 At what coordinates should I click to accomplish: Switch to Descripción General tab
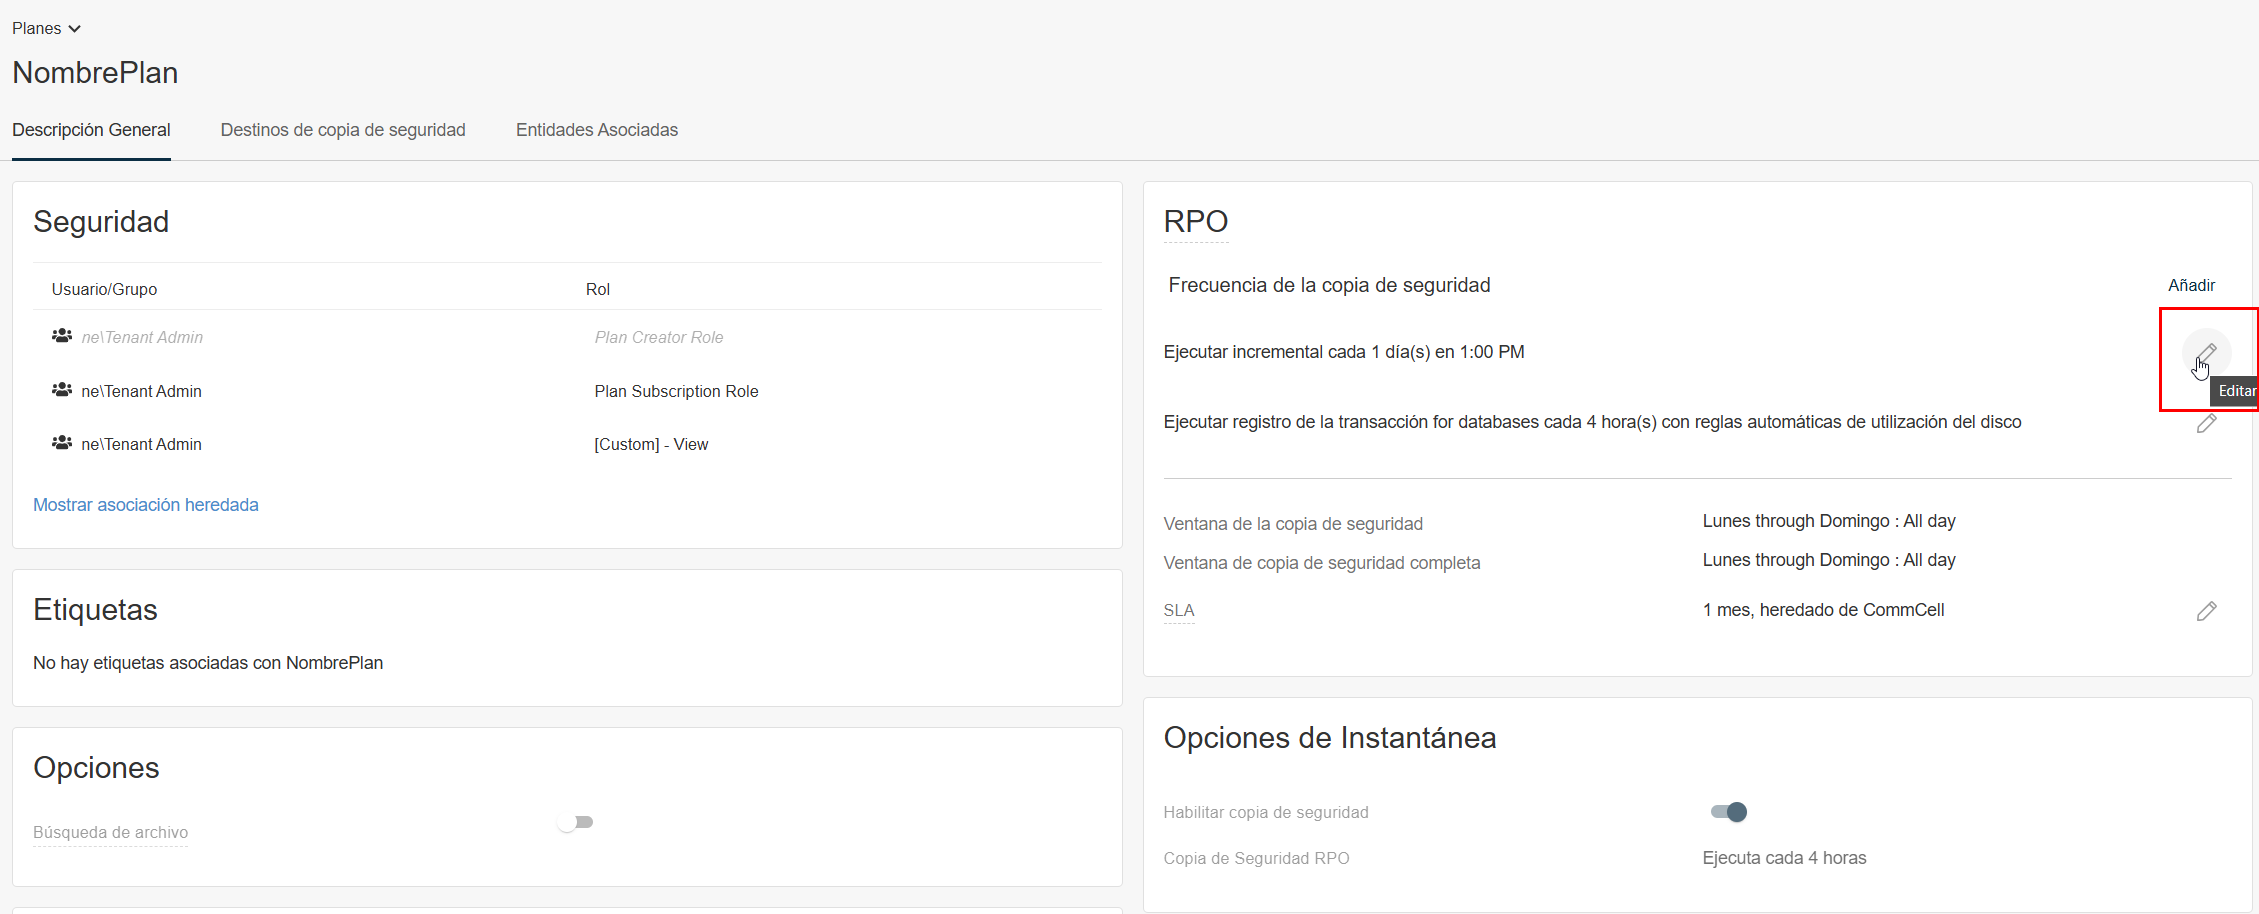click(91, 130)
